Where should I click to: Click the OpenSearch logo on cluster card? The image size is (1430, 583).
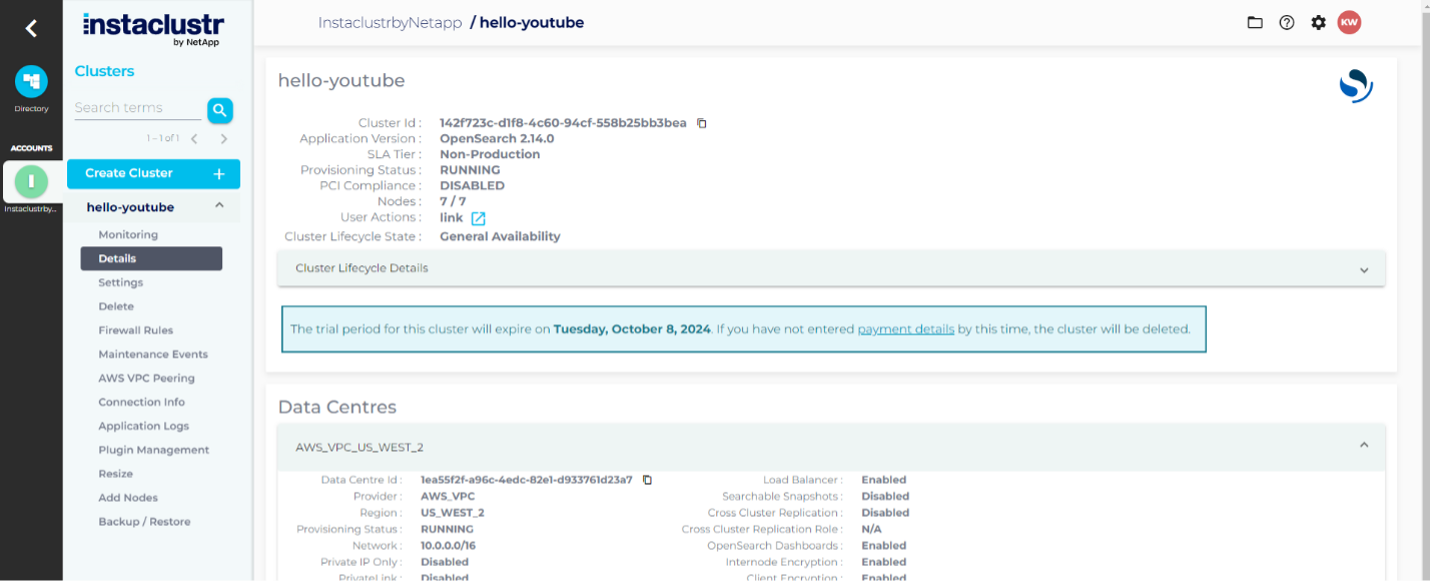click(1356, 86)
